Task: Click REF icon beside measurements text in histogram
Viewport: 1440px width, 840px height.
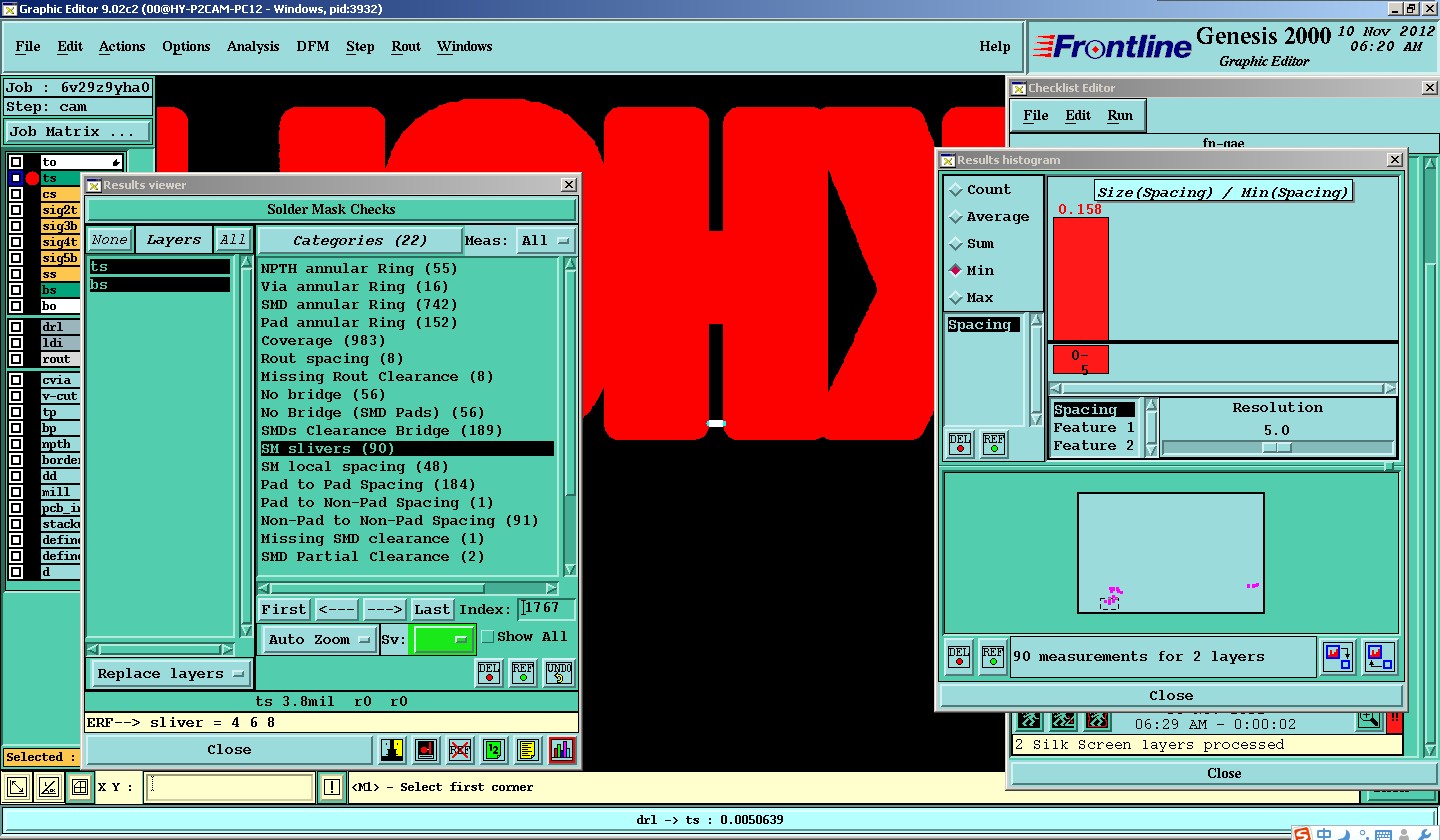Action: pos(993,657)
